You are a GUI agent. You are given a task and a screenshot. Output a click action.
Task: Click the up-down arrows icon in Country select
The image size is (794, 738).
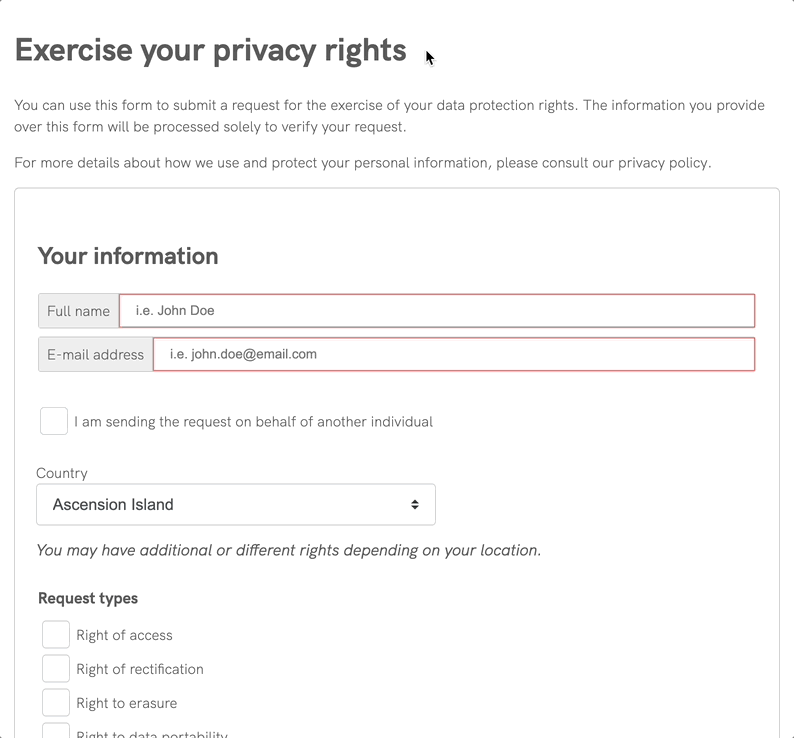point(415,505)
